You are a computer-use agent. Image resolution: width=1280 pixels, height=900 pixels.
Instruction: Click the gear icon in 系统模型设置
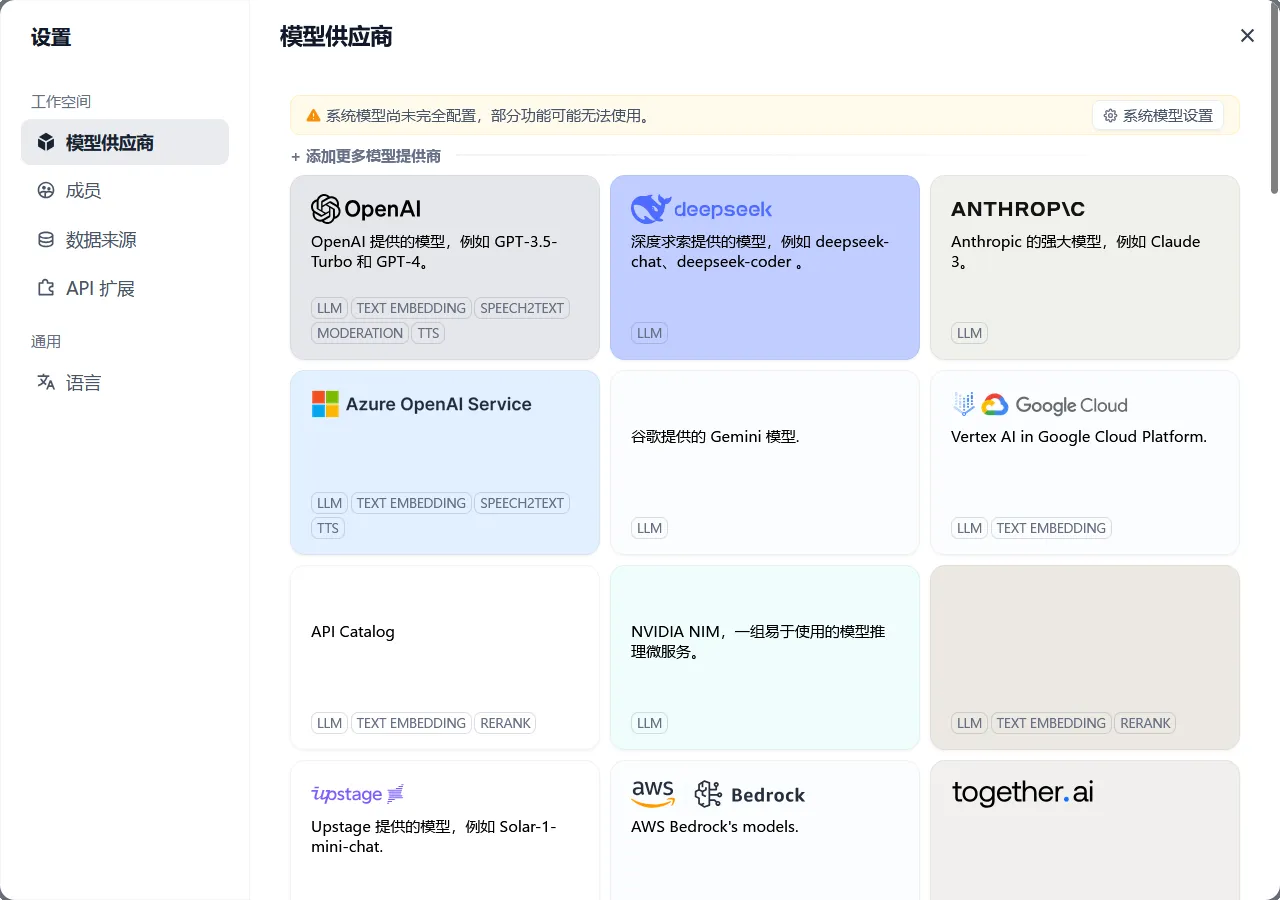[1110, 116]
